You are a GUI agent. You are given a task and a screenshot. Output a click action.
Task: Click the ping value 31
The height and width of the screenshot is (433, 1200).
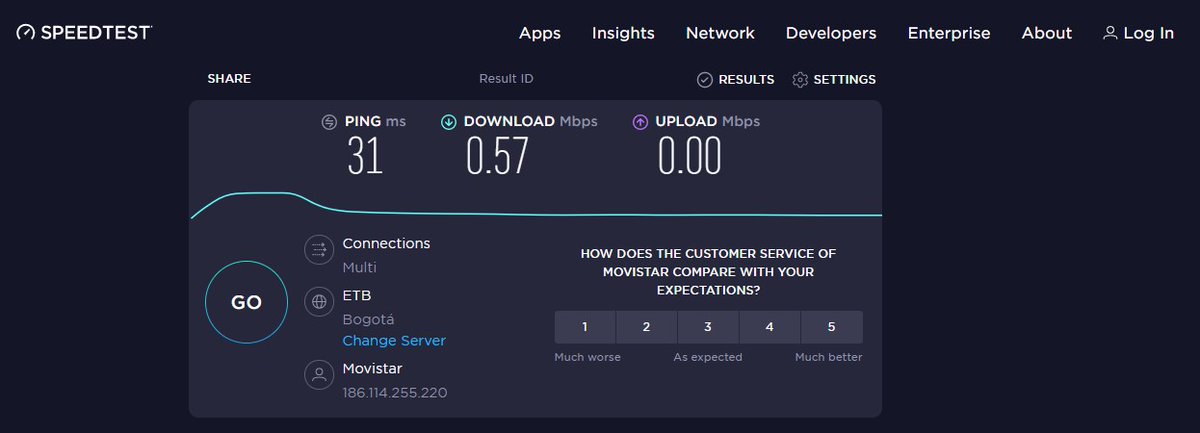point(365,156)
